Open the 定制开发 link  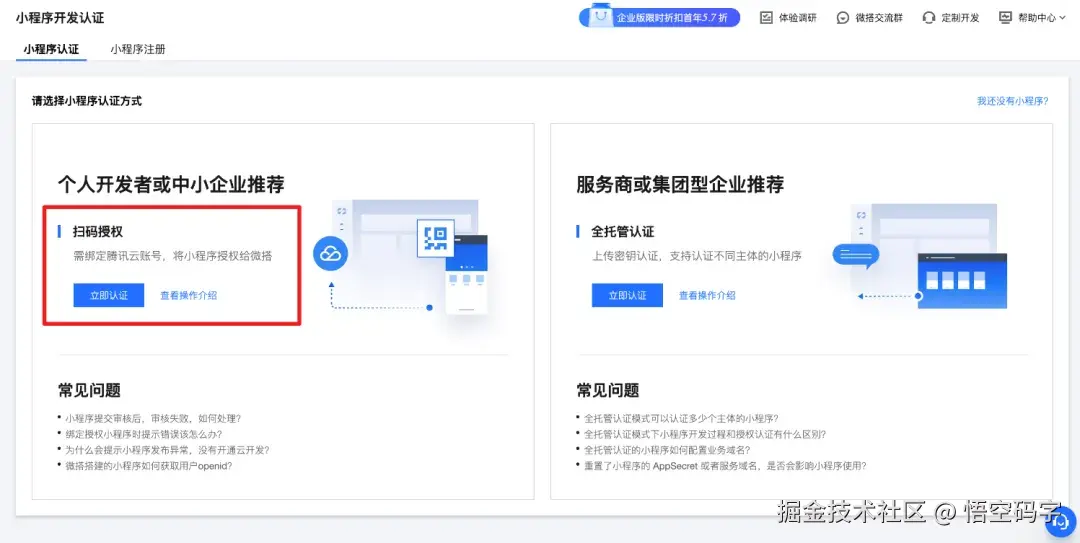click(x=960, y=18)
